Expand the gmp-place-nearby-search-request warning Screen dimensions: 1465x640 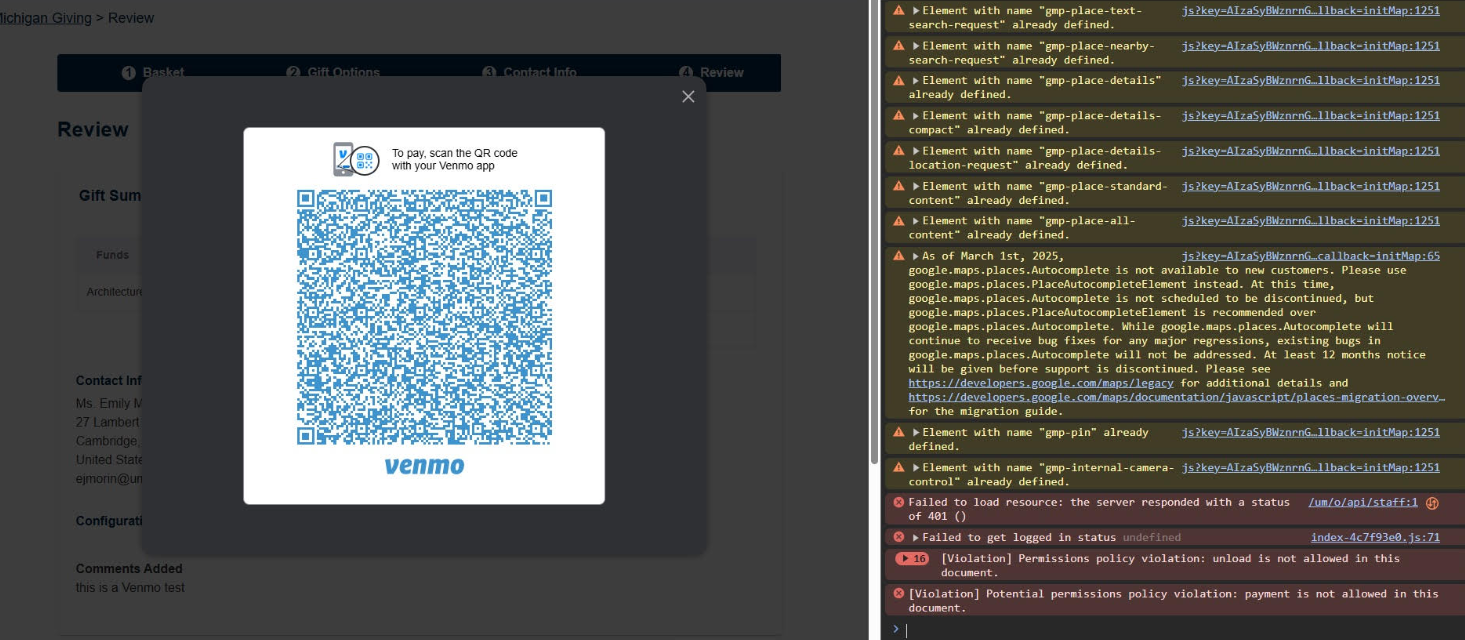(x=916, y=45)
